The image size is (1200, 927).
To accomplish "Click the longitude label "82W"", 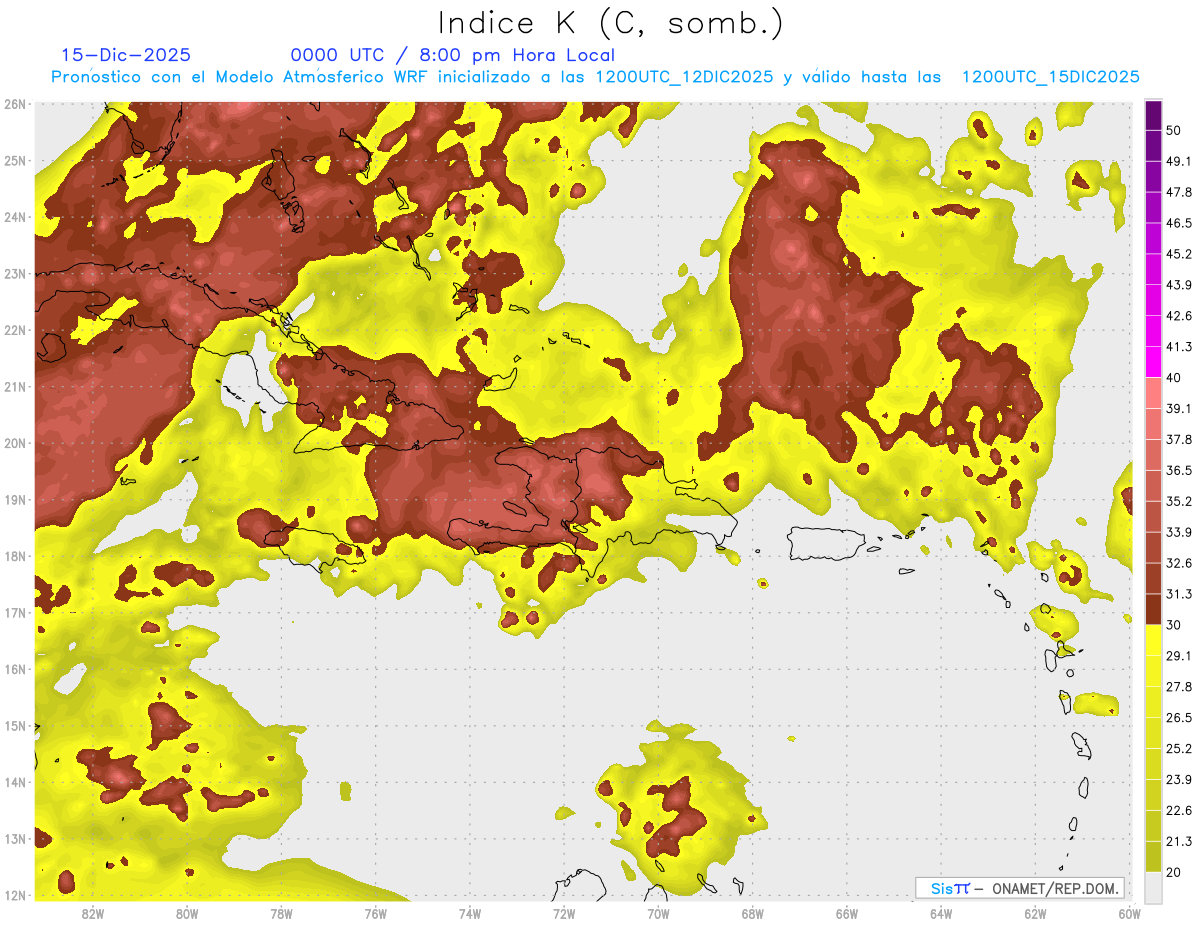I will [x=93, y=913].
